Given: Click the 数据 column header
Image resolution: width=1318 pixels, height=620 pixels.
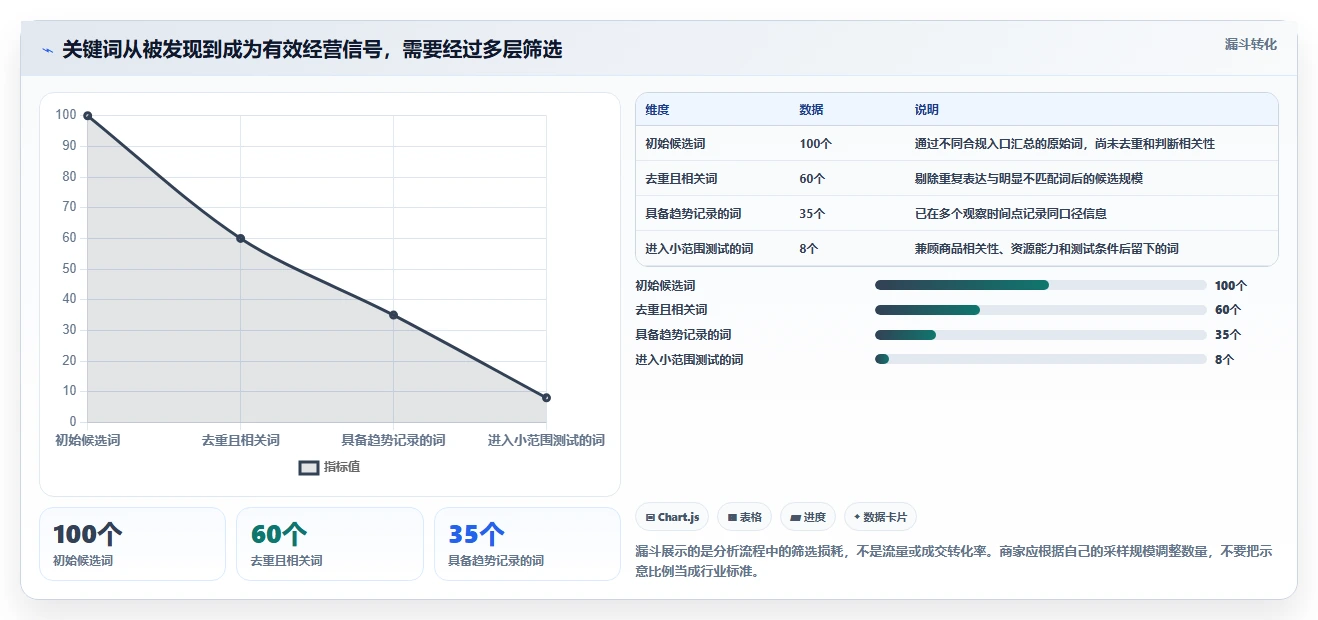Looking at the screenshot, I should click(x=811, y=110).
